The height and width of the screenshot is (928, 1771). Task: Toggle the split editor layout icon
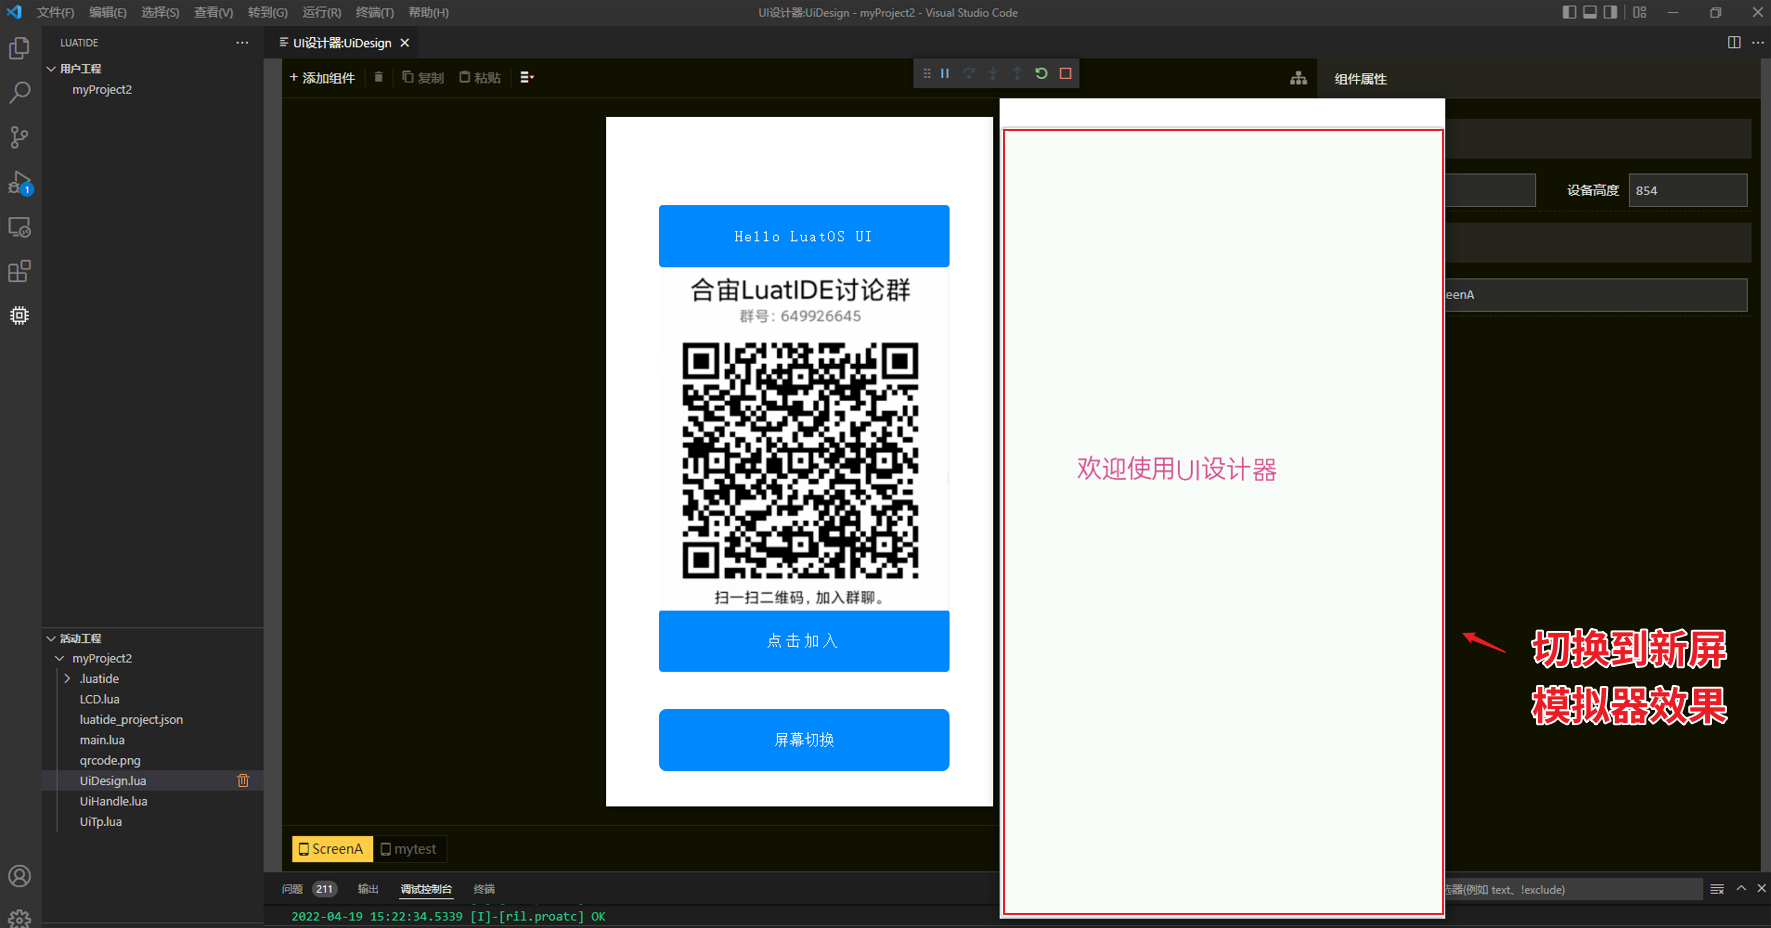(x=1733, y=42)
